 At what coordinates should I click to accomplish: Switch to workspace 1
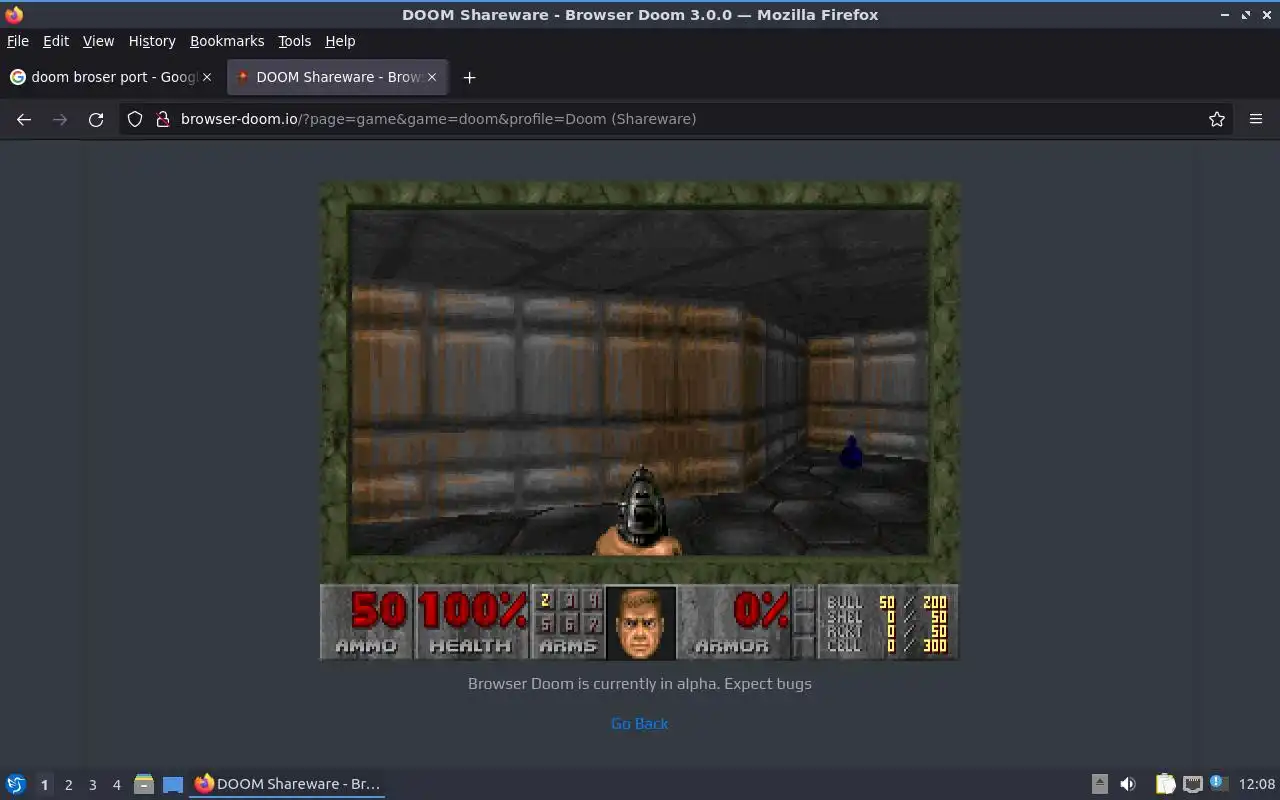44,785
